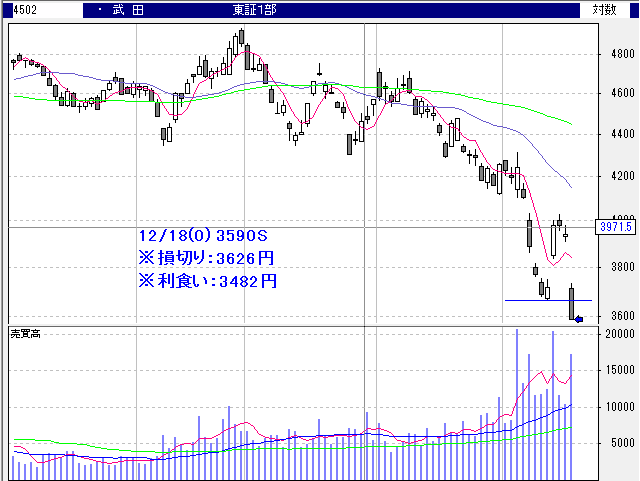Click the highest candlestick near 4900
This screenshot has height=481, width=640.
[242, 40]
